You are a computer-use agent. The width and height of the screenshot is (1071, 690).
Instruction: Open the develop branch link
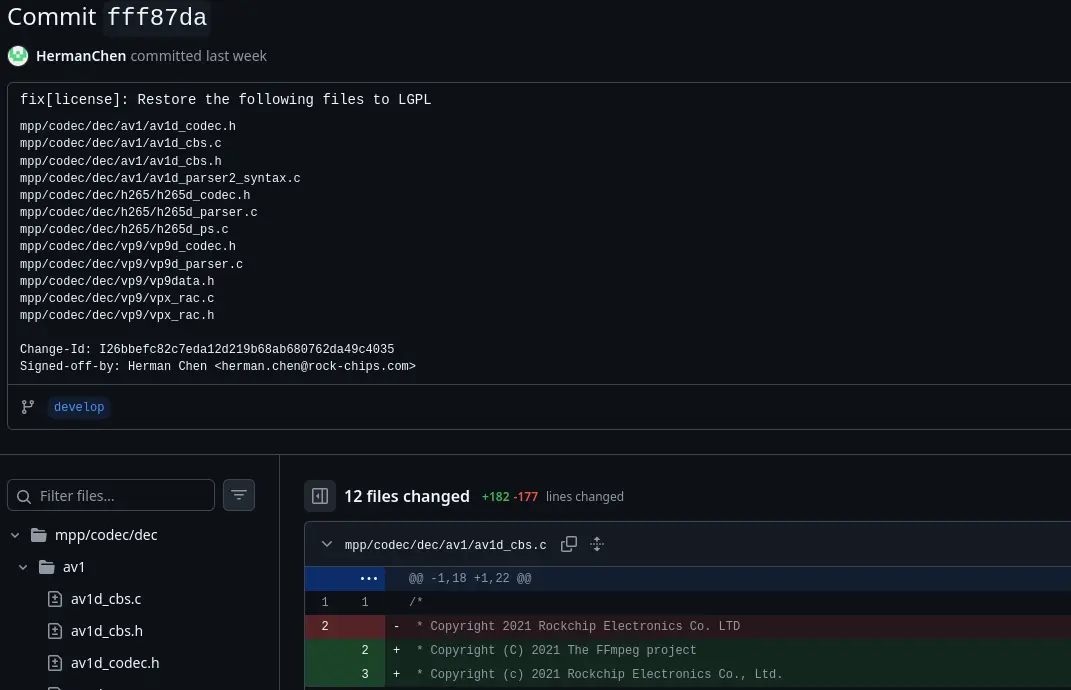click(79, 407)
